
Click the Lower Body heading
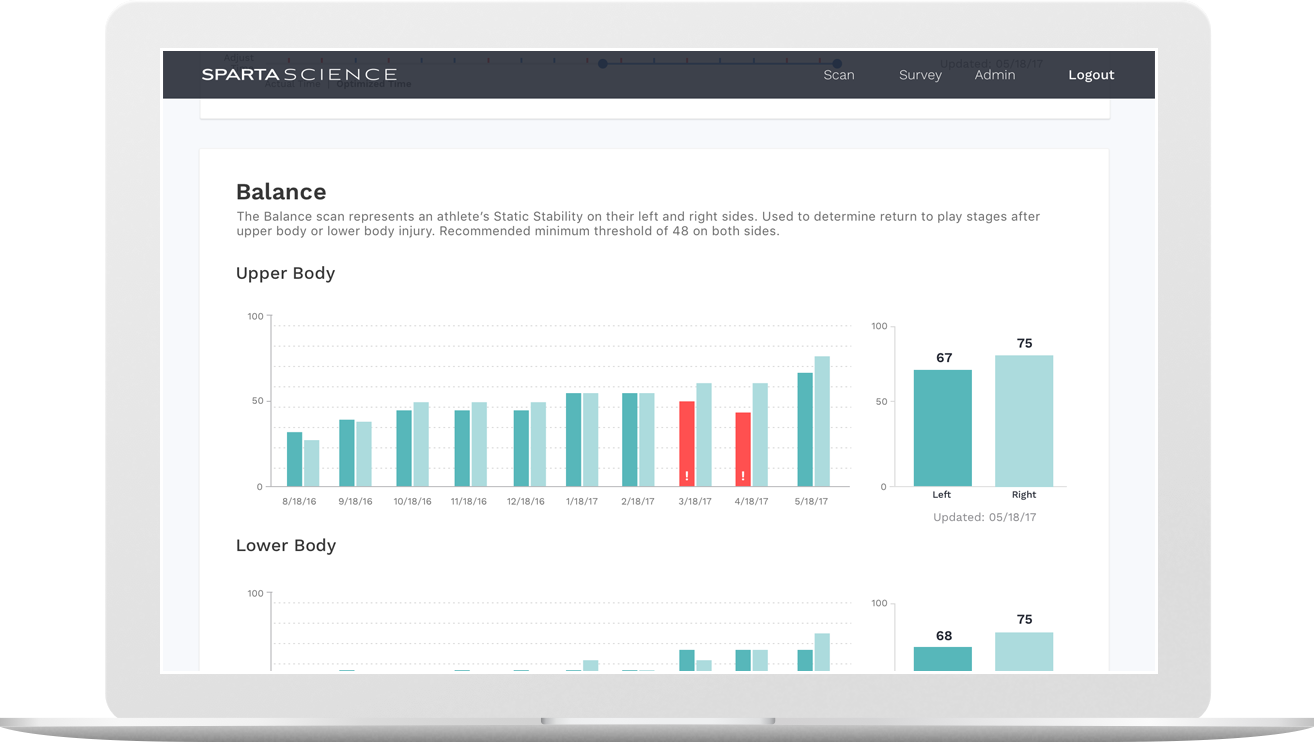pos(285,545)
